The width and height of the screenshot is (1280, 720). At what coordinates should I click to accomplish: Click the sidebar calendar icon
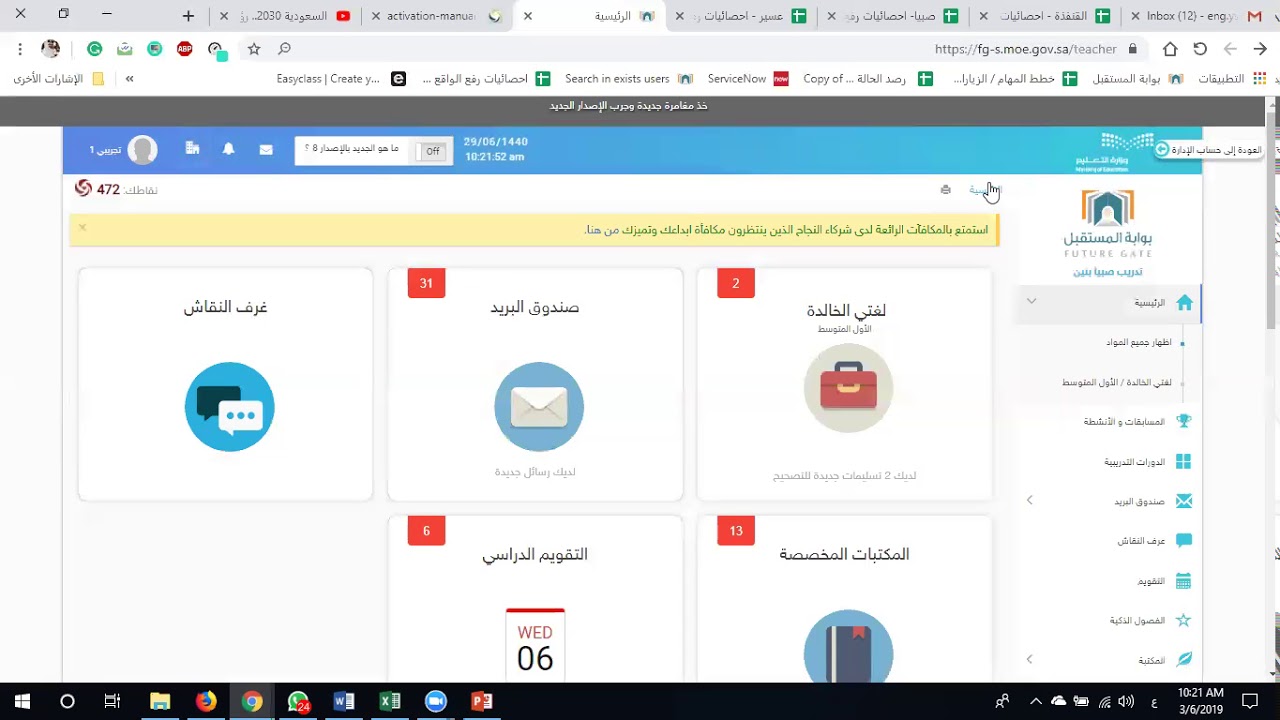pyautogui.click(x=1184, y=581)
